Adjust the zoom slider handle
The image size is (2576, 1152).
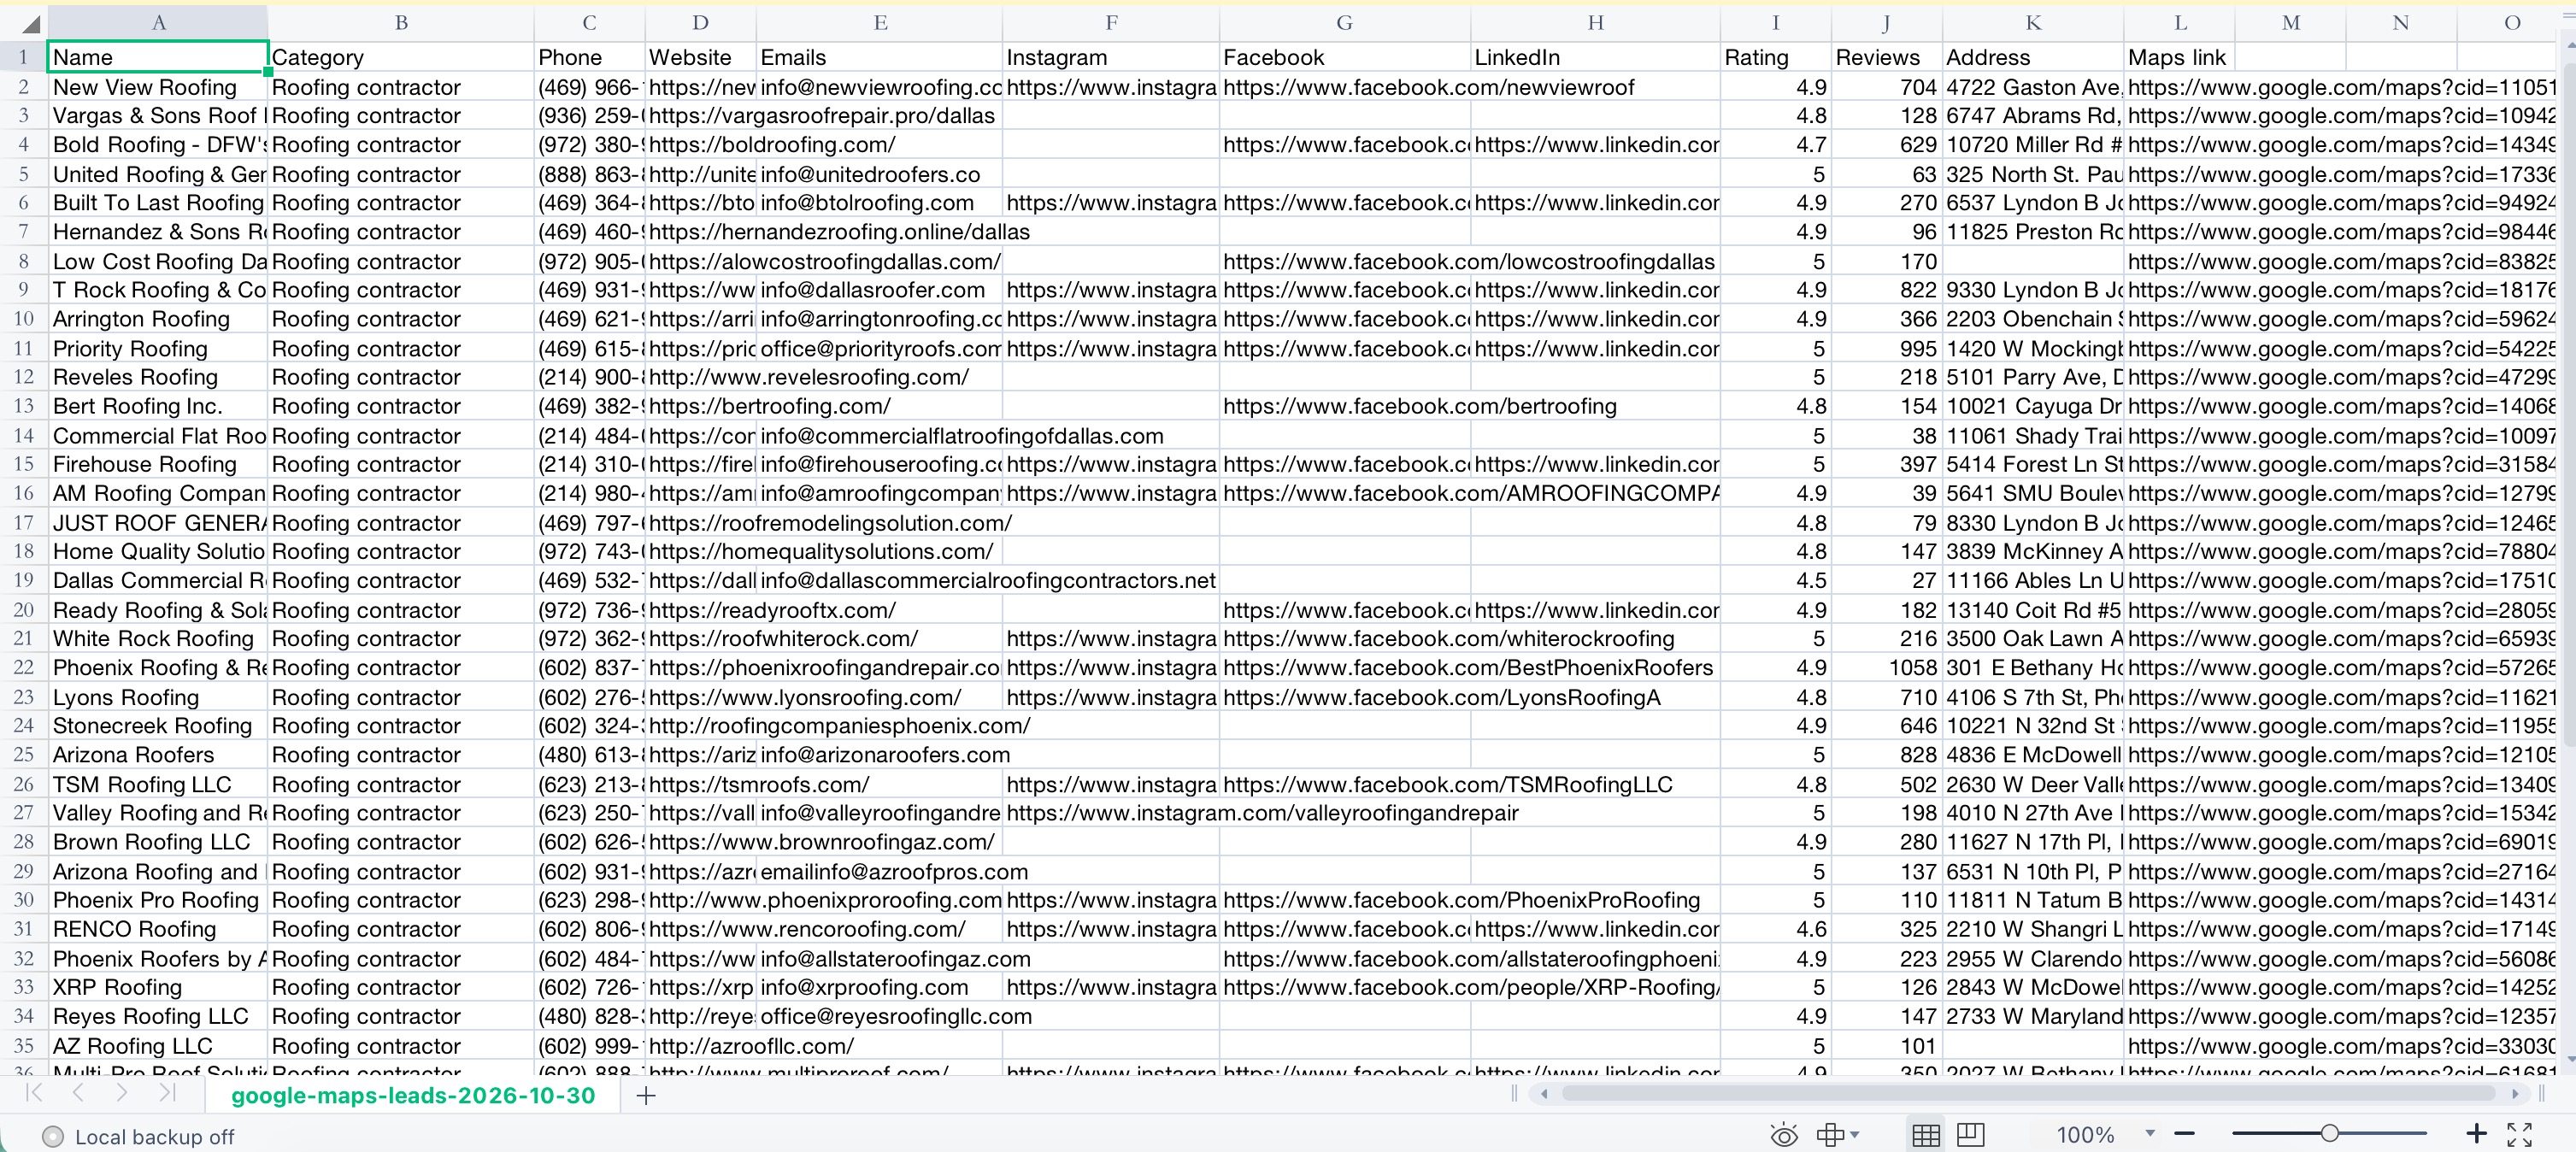2330,1134
